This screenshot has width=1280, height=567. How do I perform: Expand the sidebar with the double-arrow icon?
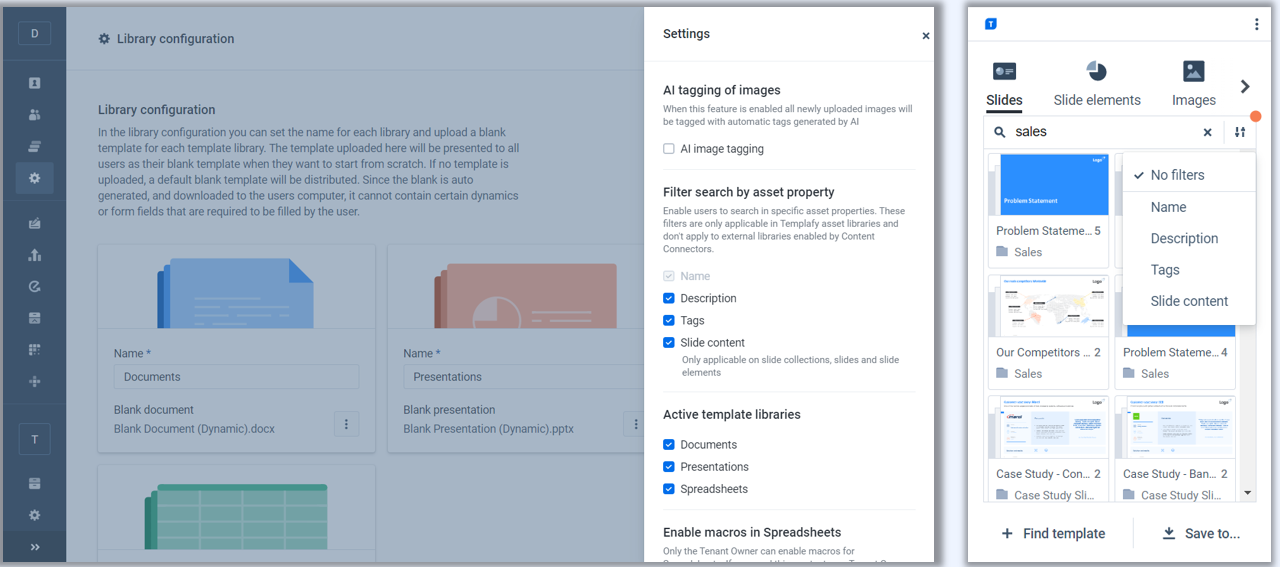pyautogui.click(x=34, y=547)
